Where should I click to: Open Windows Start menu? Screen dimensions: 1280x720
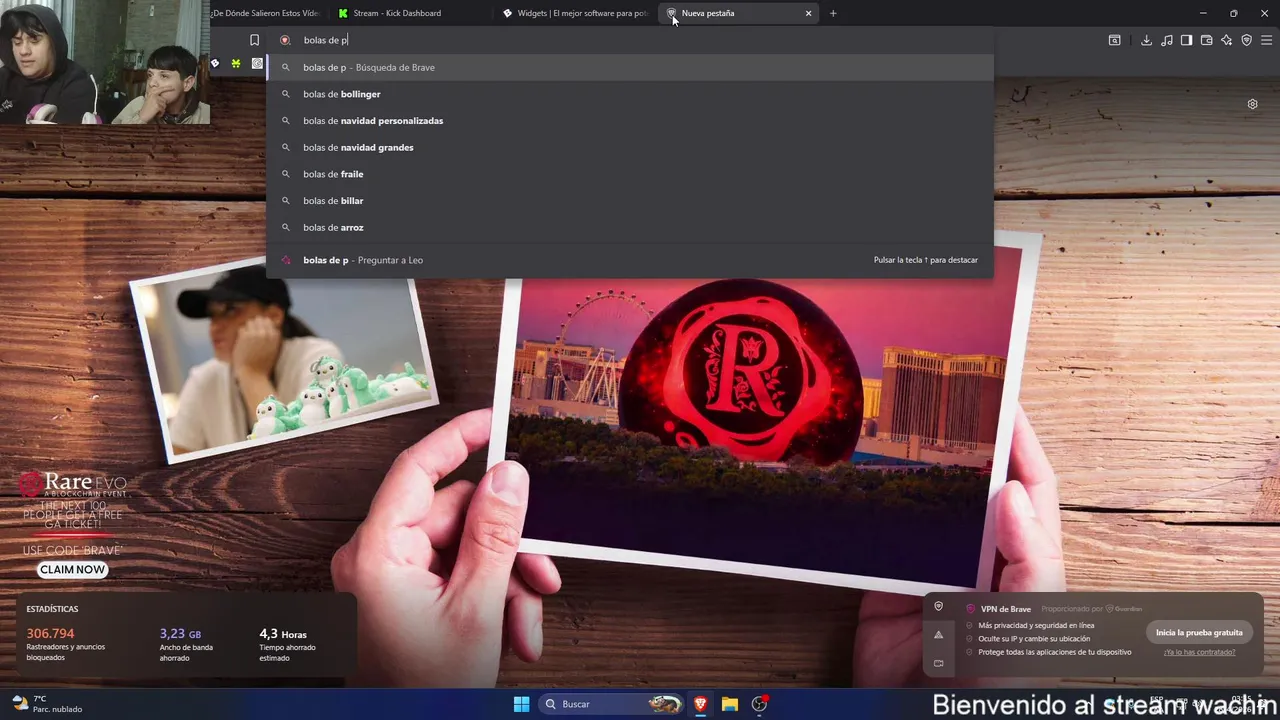tap(521, 704)
